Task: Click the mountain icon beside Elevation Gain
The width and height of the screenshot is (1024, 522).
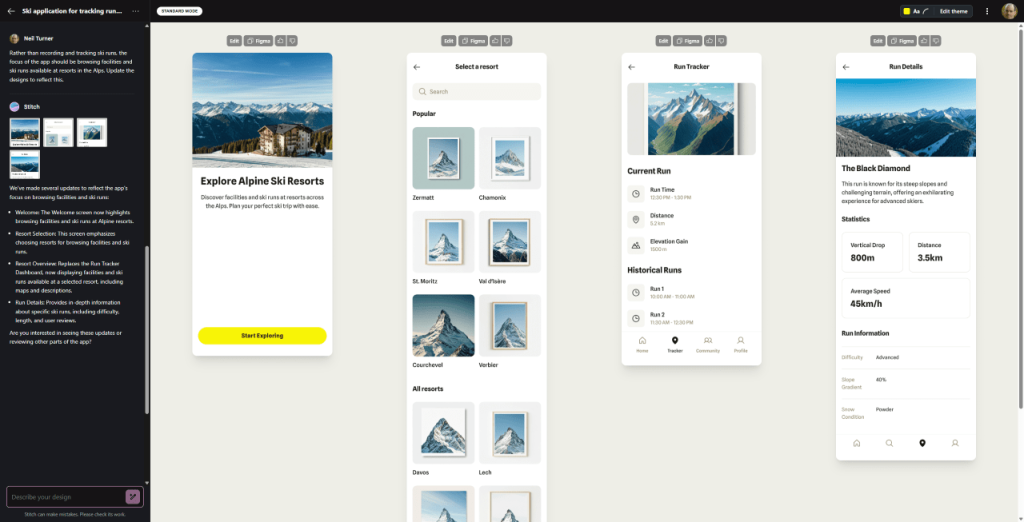Action: click(636, 246)
